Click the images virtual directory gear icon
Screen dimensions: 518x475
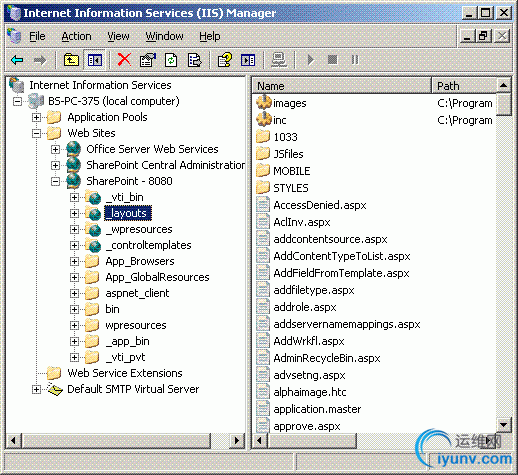click(x=264, y=103)
